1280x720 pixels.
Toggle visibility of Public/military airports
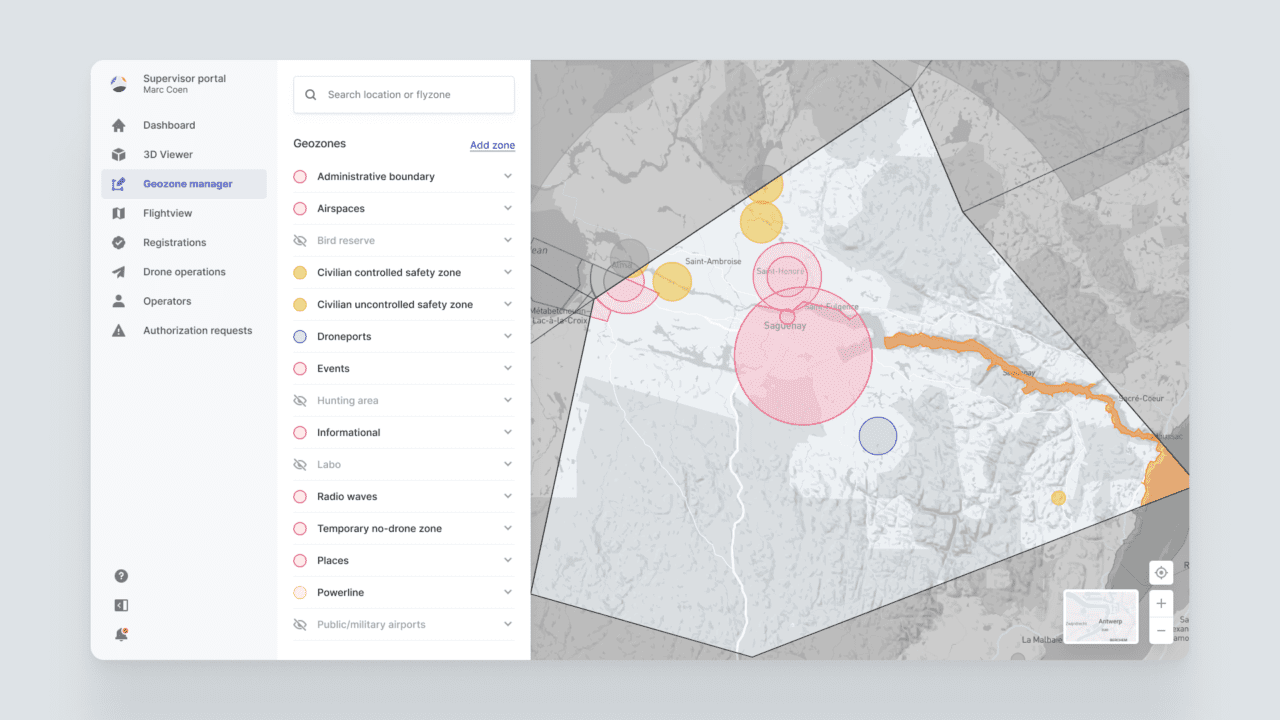300,625
